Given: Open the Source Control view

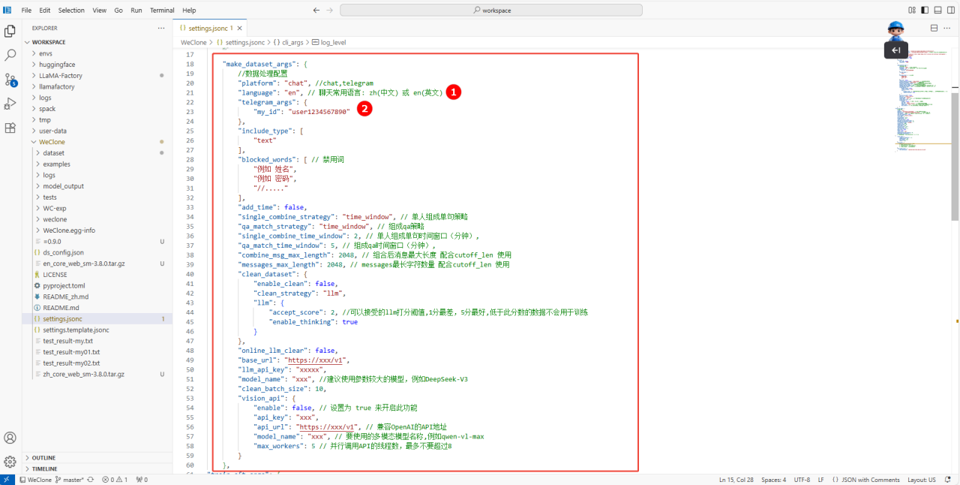Looking at the screenshot, I should (x=10, y=79).
